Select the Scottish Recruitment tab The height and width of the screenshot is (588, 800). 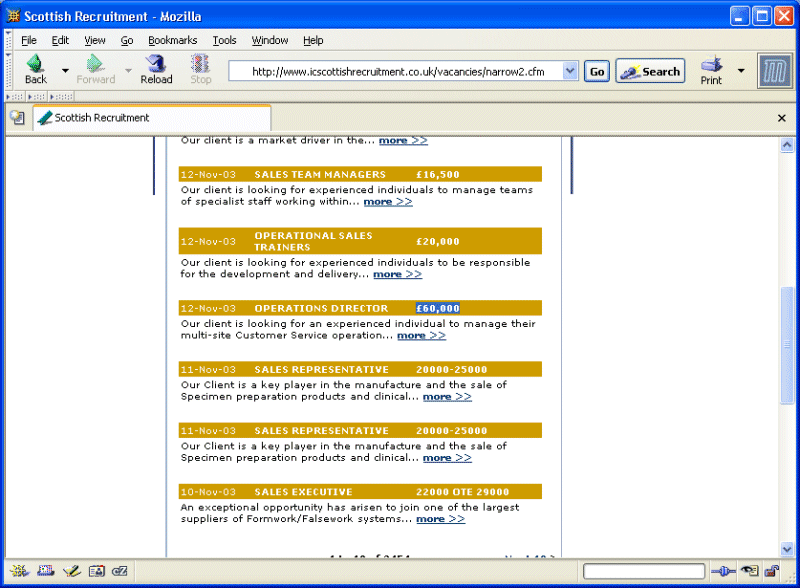(152, 118)
